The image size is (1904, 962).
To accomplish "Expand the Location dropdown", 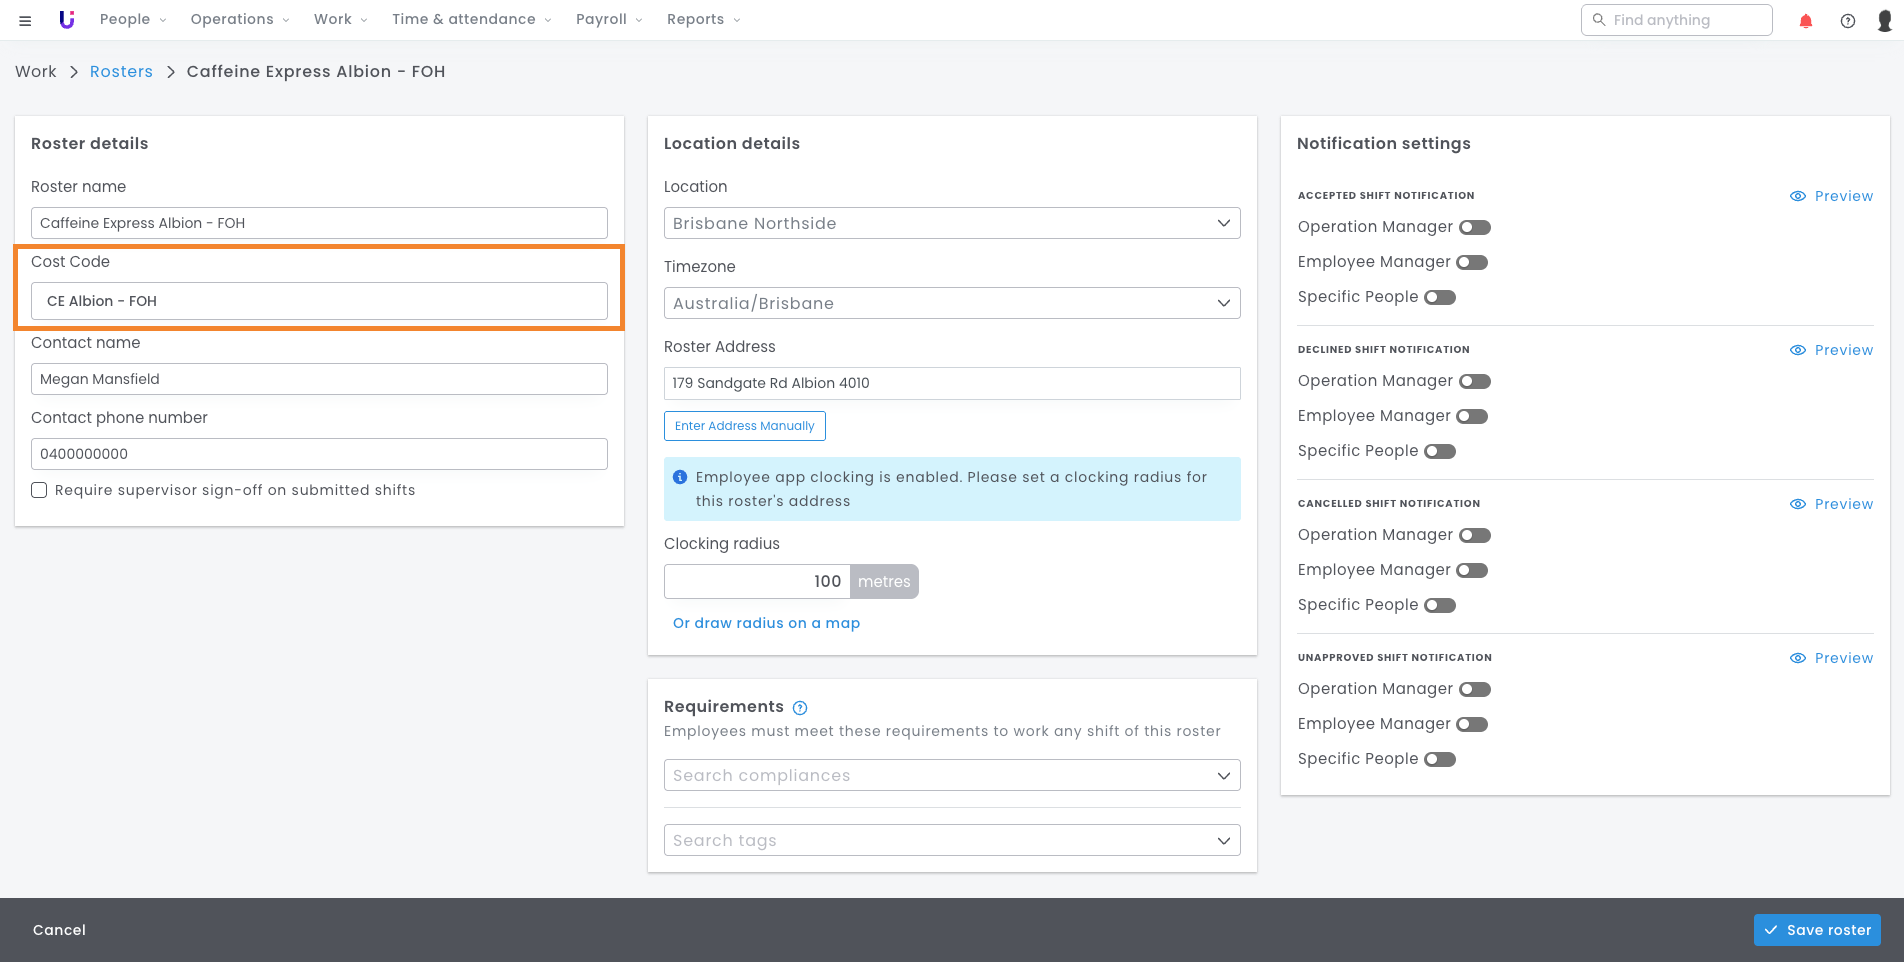I will (951, 223).
